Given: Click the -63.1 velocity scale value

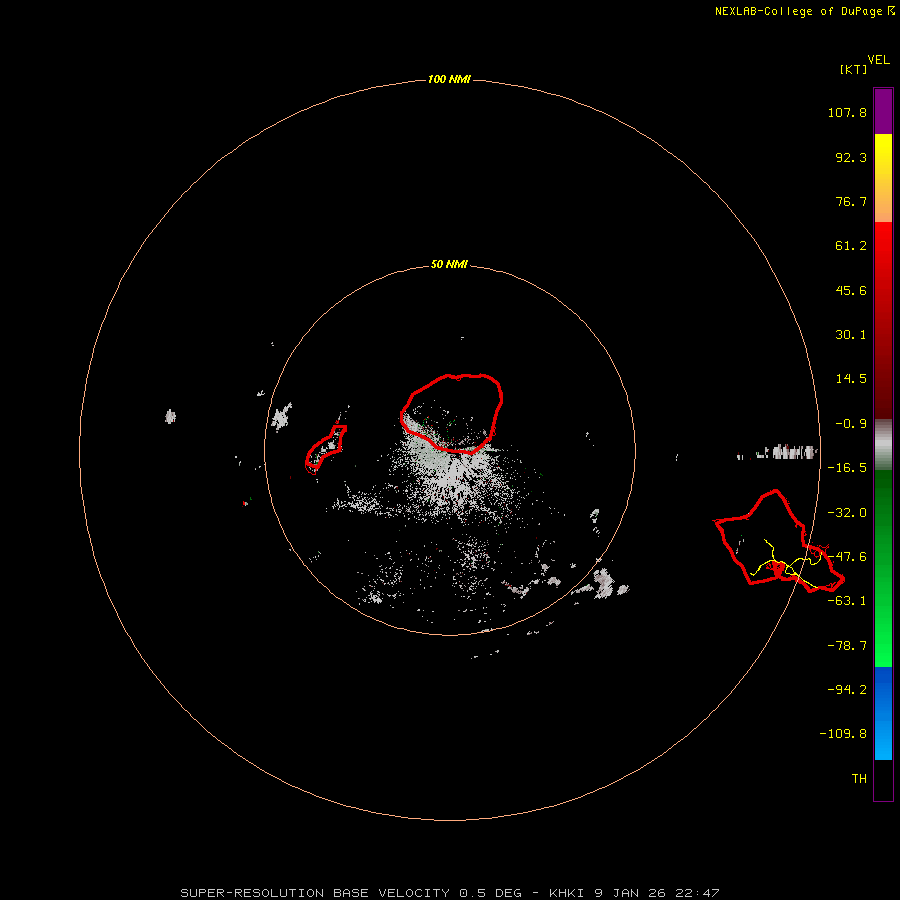Looking at the screenshot, I should point(847,601).
